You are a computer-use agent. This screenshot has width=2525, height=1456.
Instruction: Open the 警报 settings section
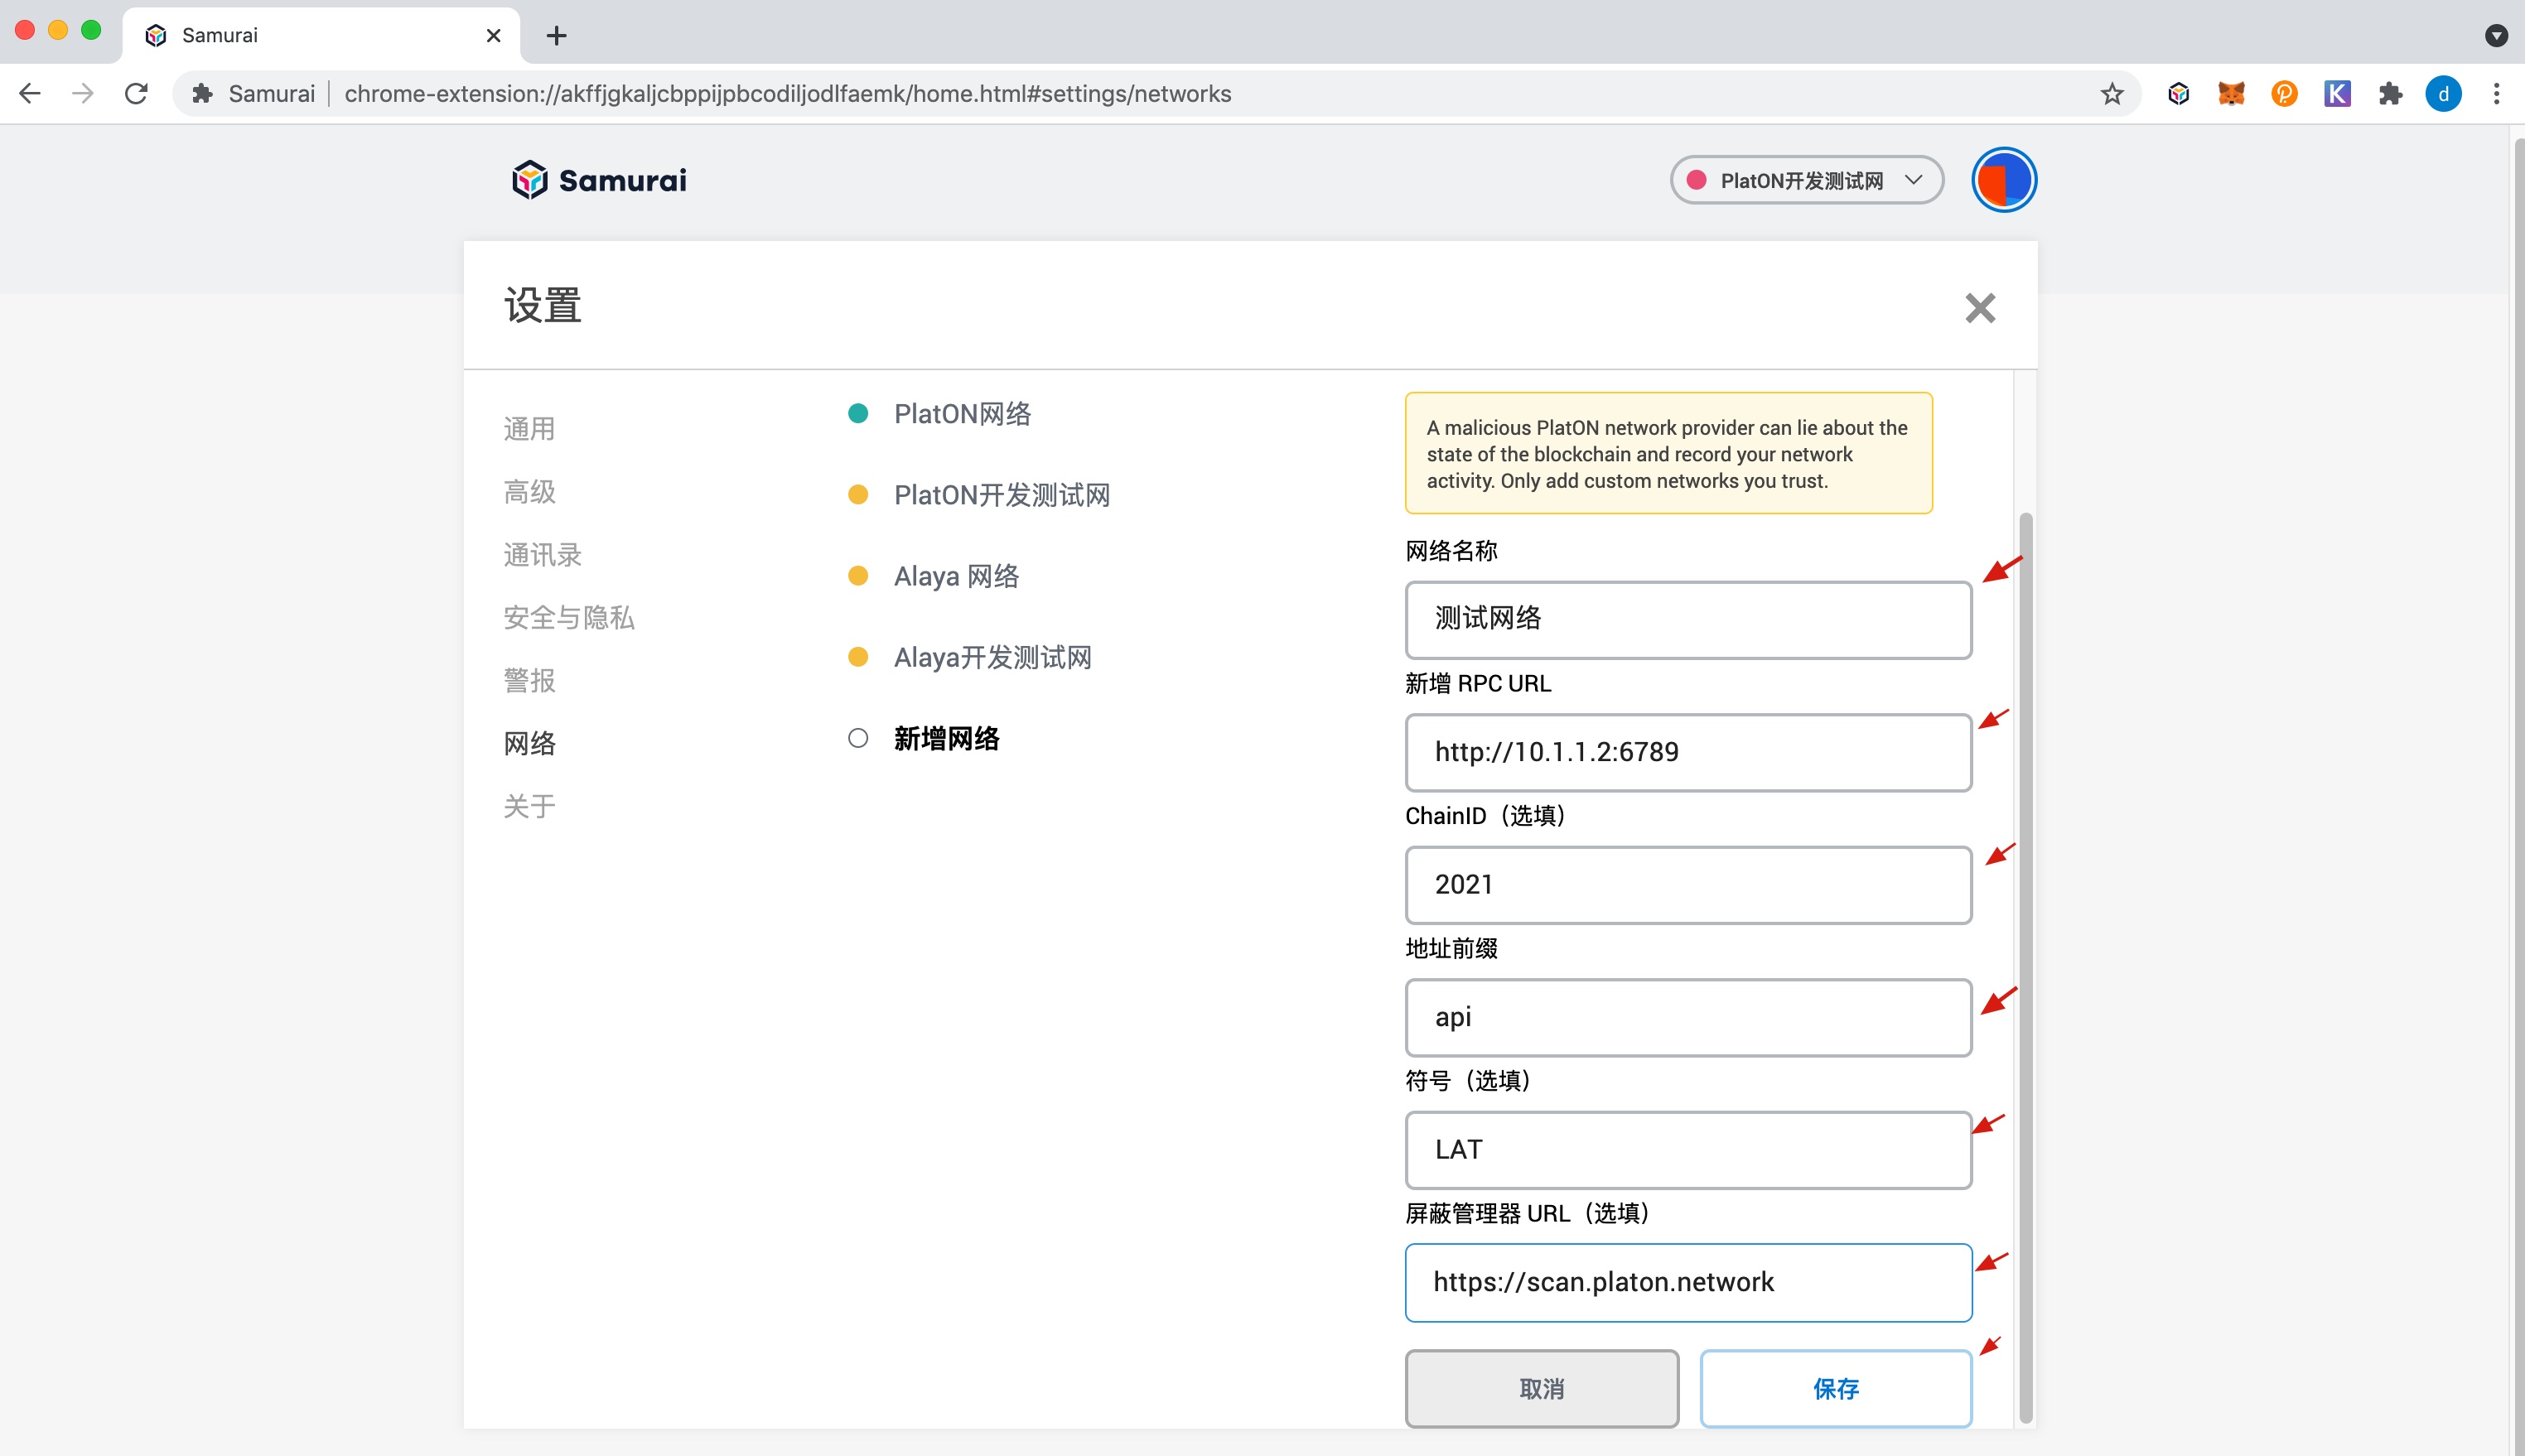click(x=529, y=681)
